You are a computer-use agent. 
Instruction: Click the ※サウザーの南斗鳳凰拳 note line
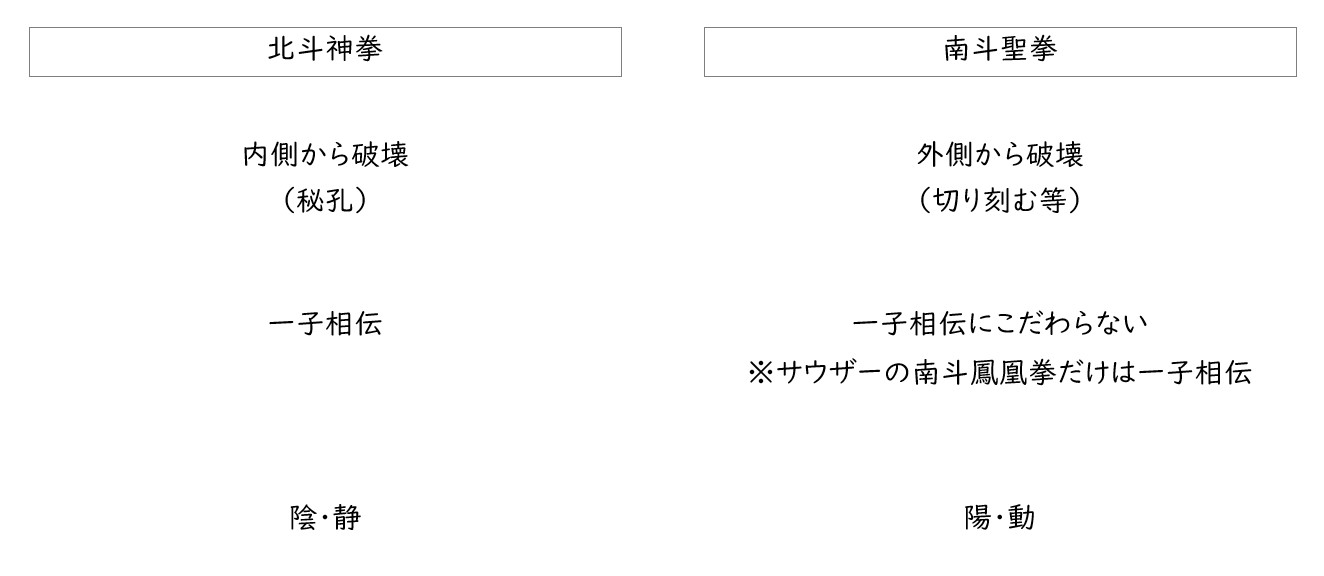point(1000,373)
